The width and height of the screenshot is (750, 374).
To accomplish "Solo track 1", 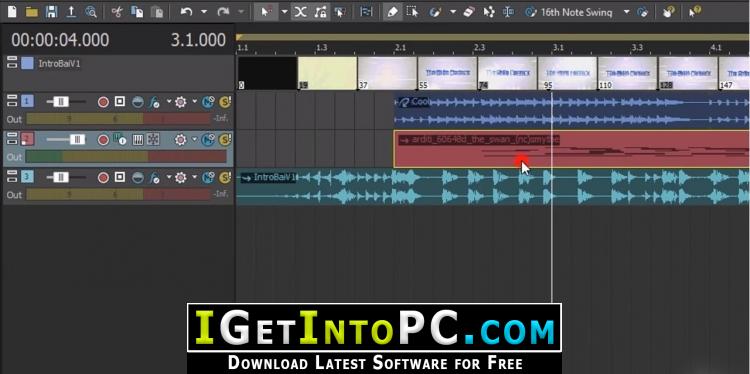I will [225, 101].
